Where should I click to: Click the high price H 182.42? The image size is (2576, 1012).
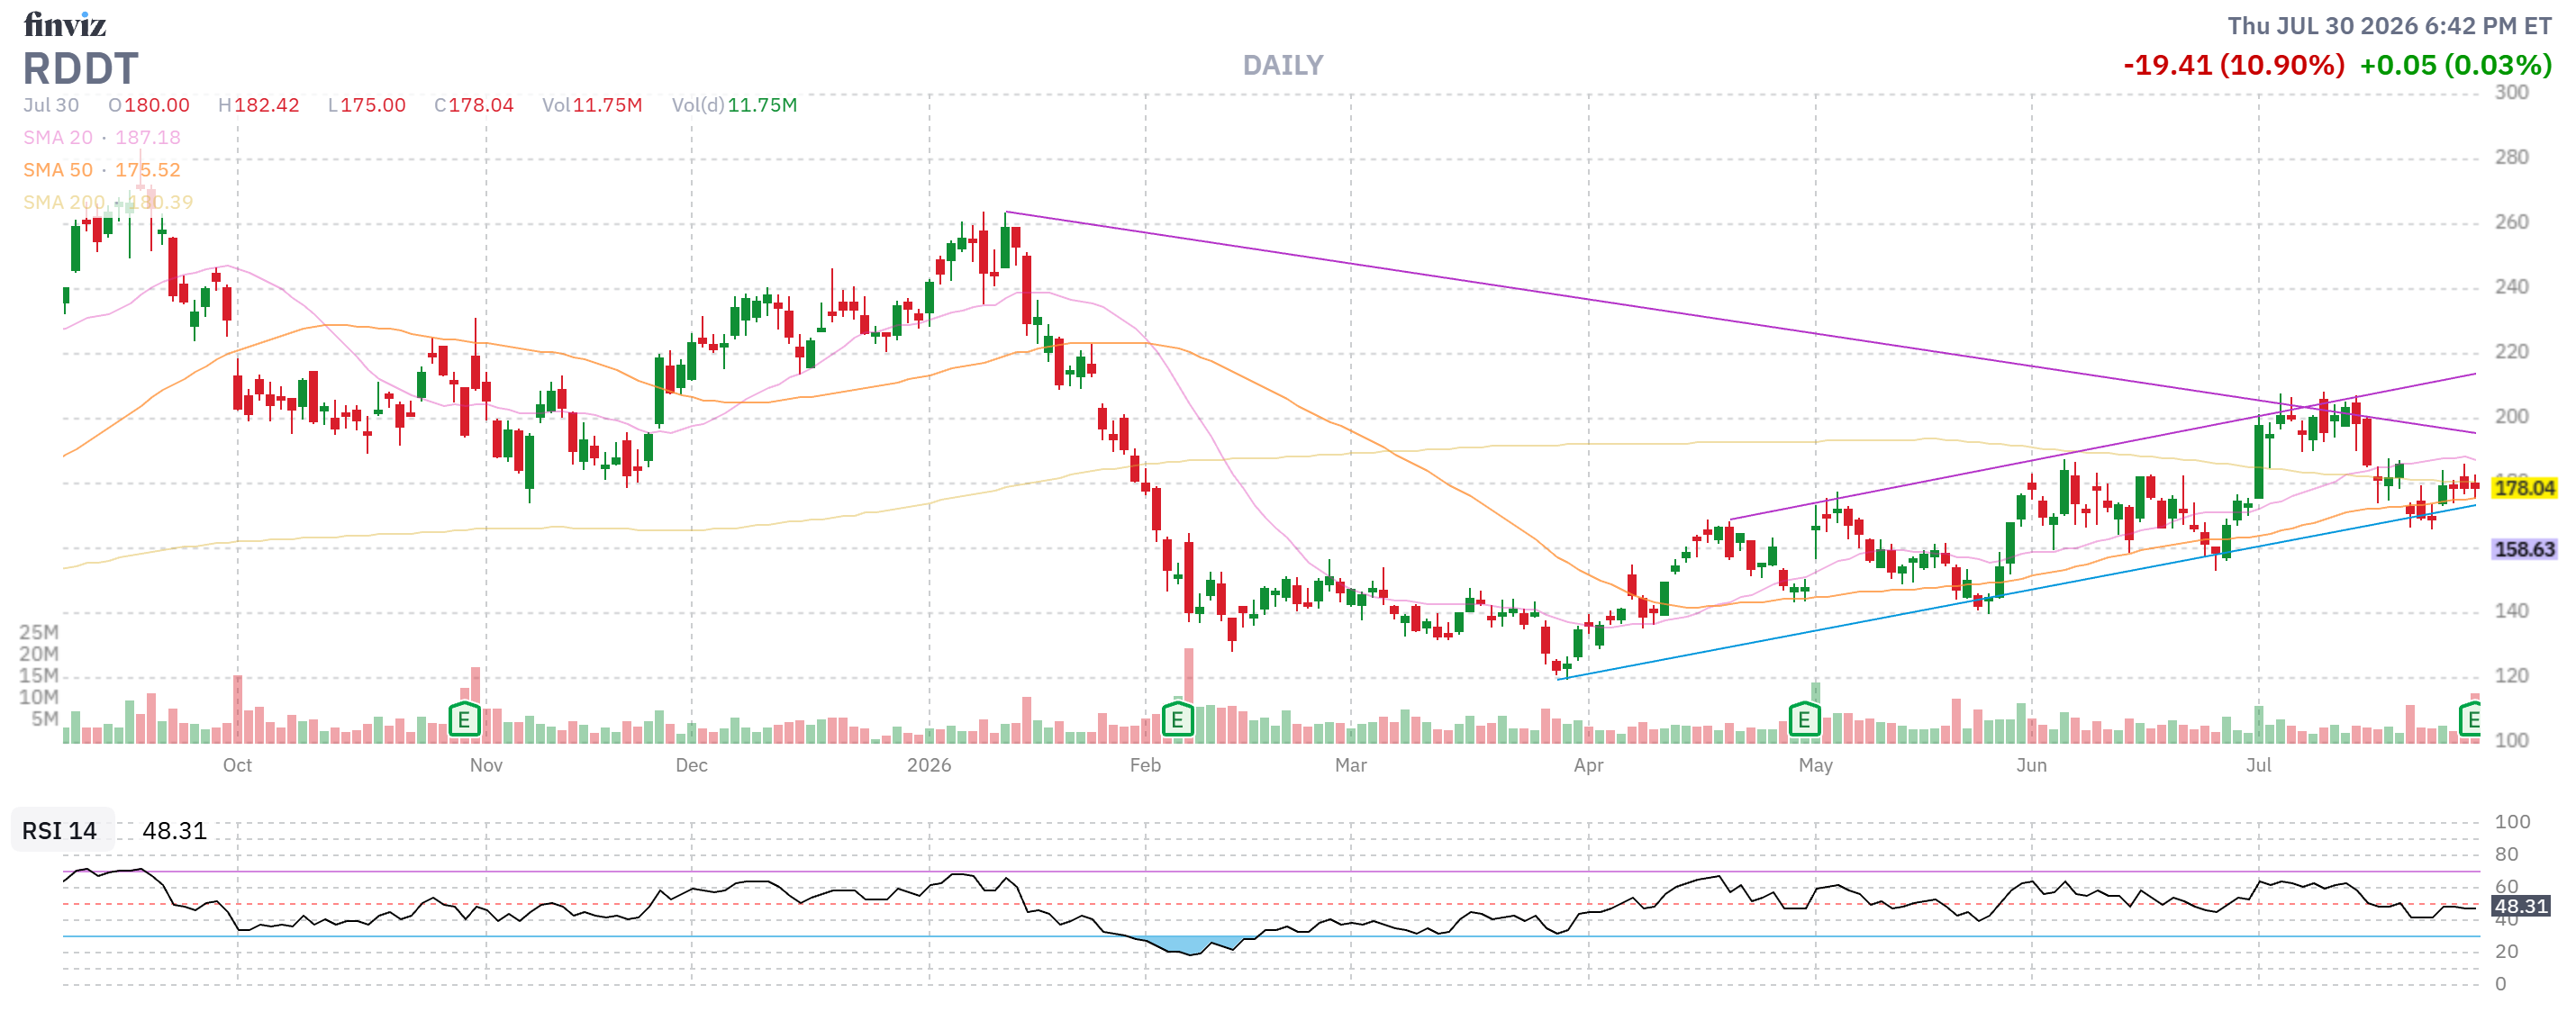[259, 105]
